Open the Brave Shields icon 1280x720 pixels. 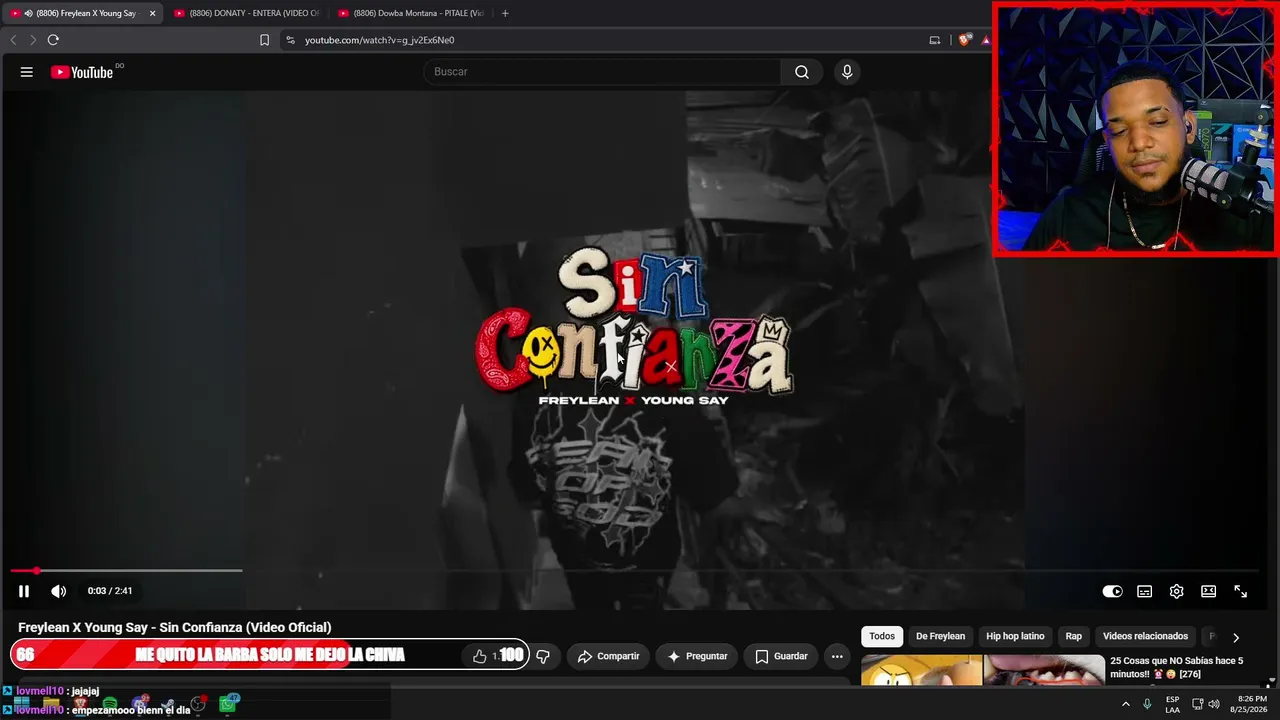[964, 40]
